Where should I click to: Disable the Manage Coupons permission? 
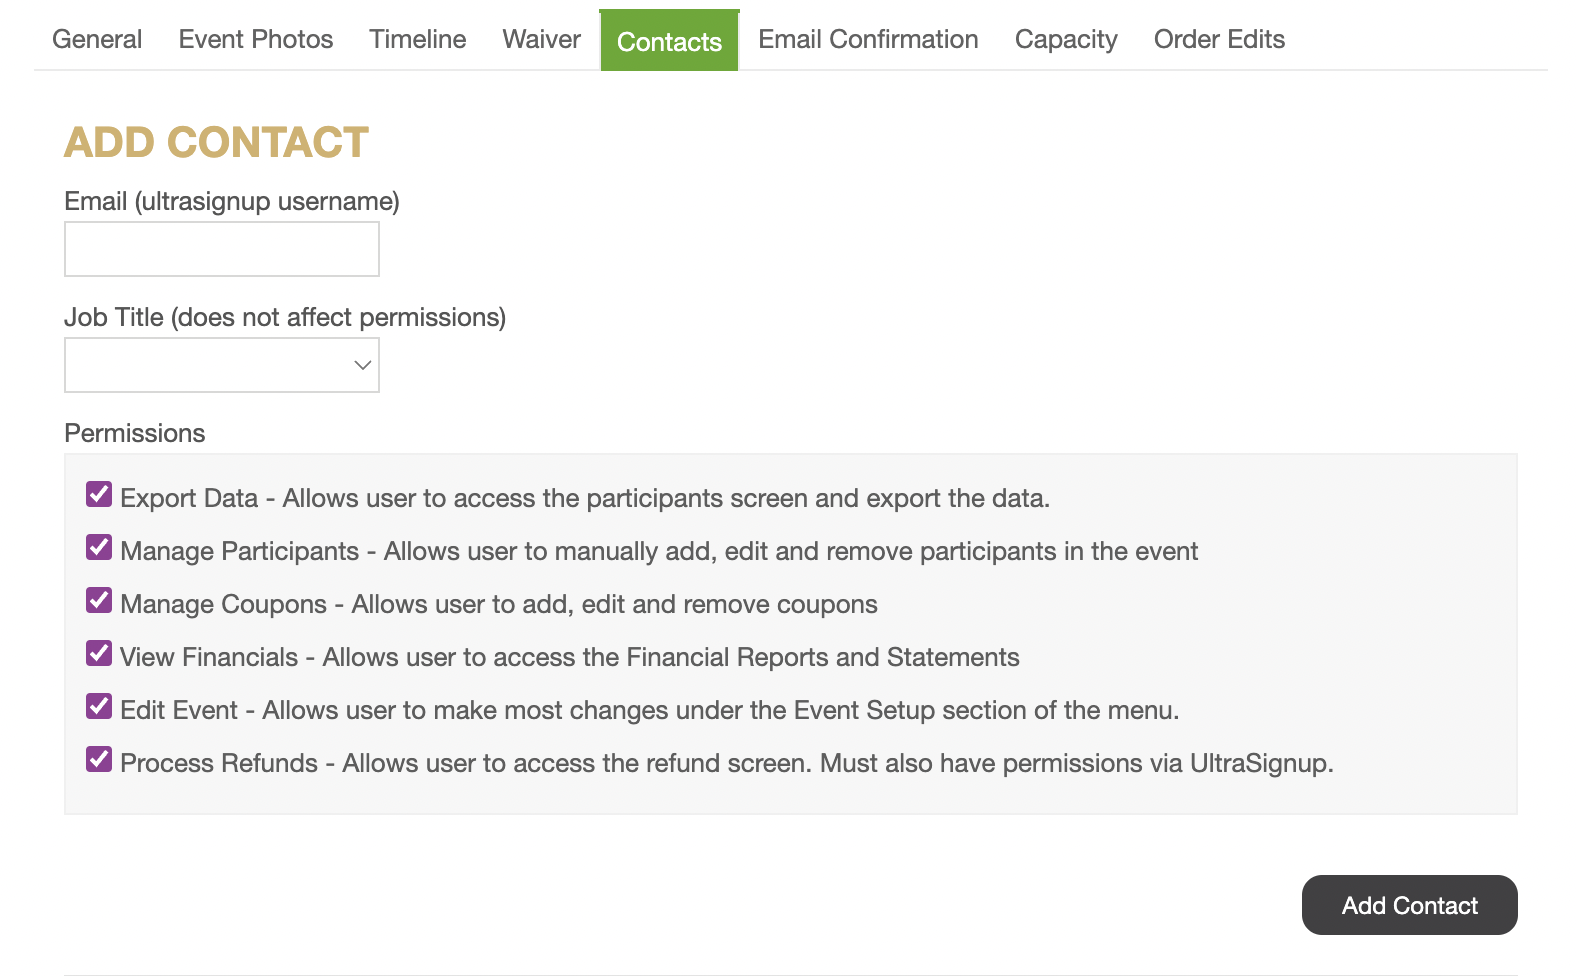[99, 600]
